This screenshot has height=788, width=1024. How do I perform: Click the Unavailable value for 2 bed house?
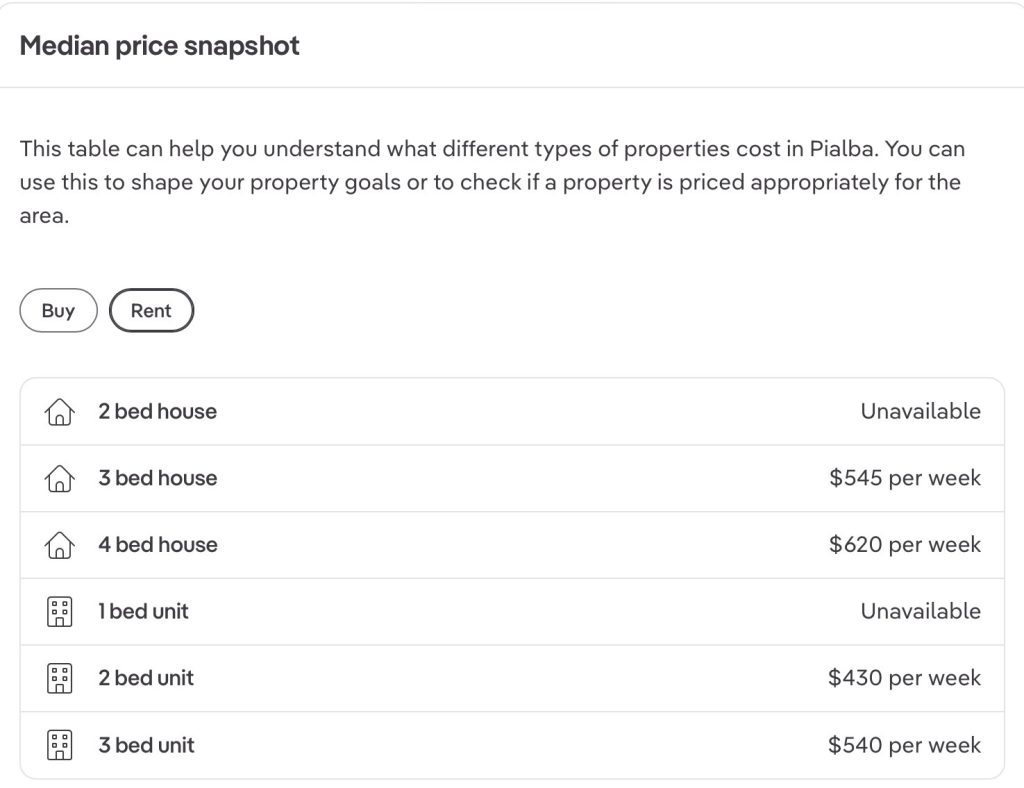point(920,412)
